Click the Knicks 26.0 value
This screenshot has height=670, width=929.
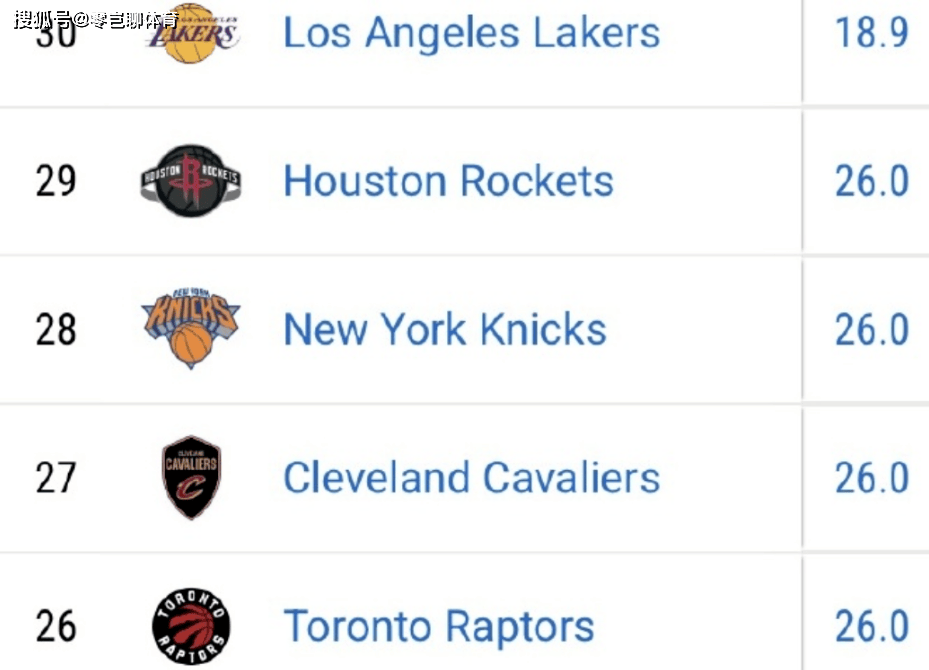(871, 329)
